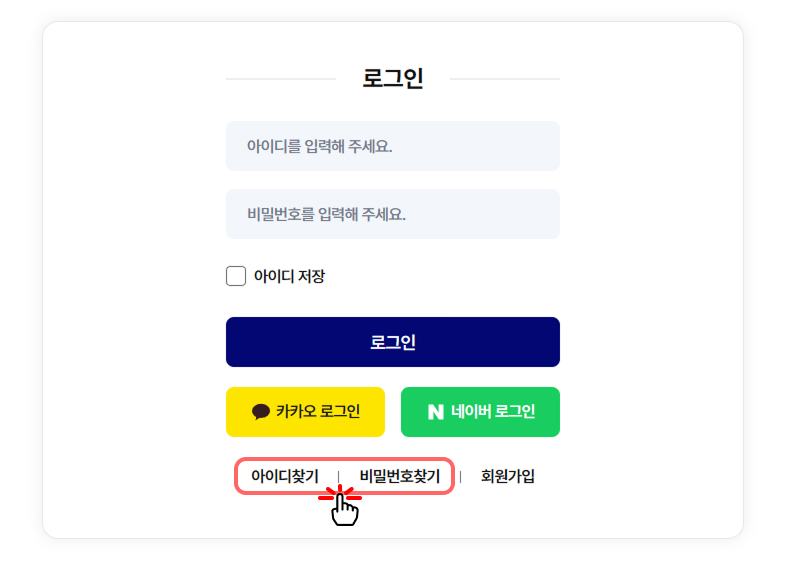Viewport: 794px width, 567px height.
Task: Click the horizontal line right of 로그인 title
Action: pos(505,78)
